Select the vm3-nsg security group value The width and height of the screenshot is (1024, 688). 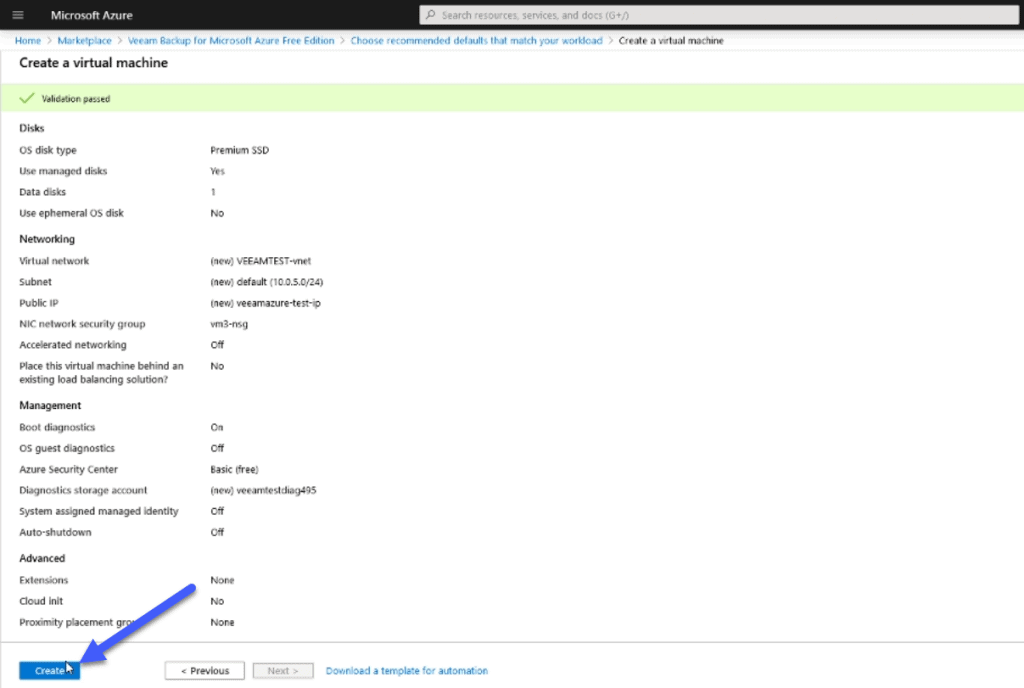pos(229,324)
